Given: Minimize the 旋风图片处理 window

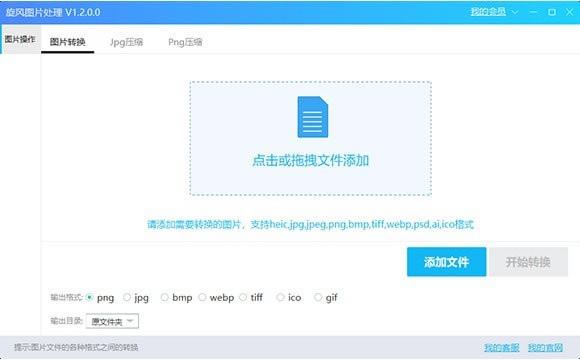Looking at the screenshot, I should [x=533, y=12].
